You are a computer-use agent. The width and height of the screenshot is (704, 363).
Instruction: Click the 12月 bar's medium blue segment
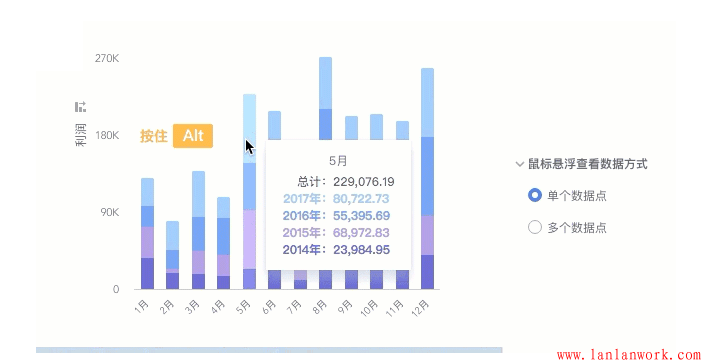tap(427, 177)
